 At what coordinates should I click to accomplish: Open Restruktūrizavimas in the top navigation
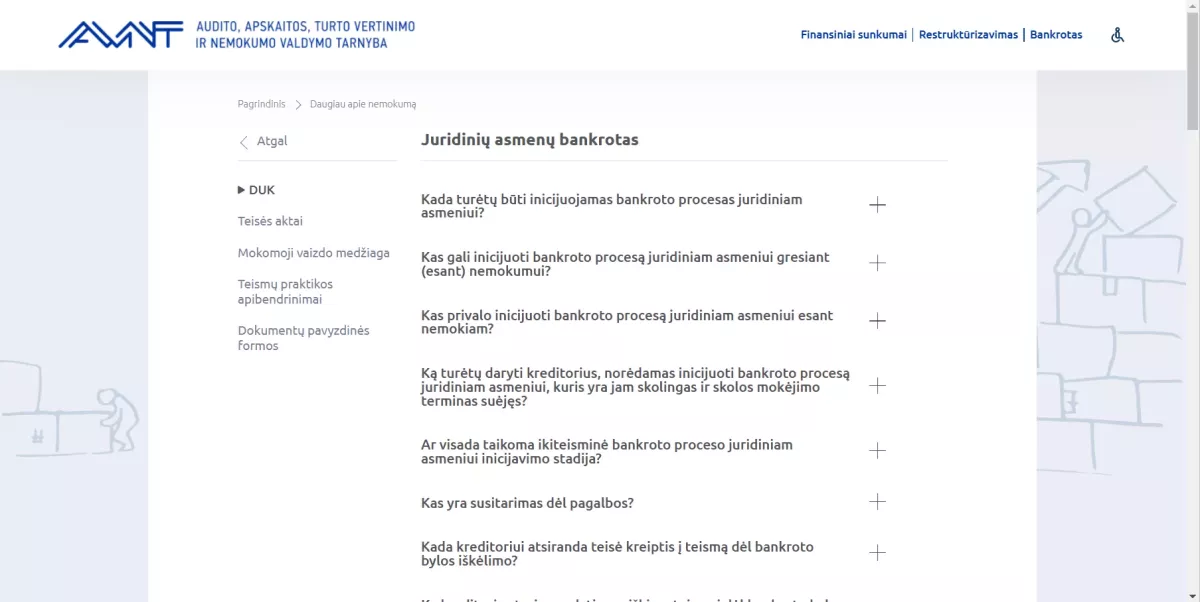coord(967,34)
